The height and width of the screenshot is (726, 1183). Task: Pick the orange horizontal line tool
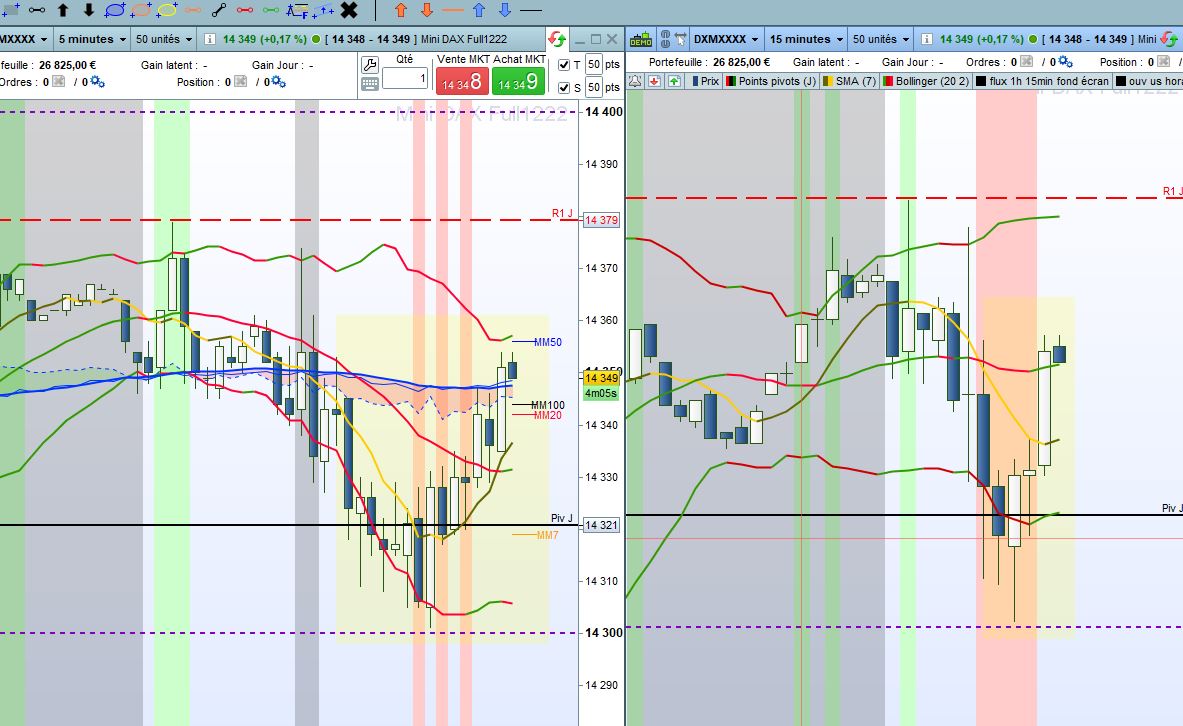(453, 11)
